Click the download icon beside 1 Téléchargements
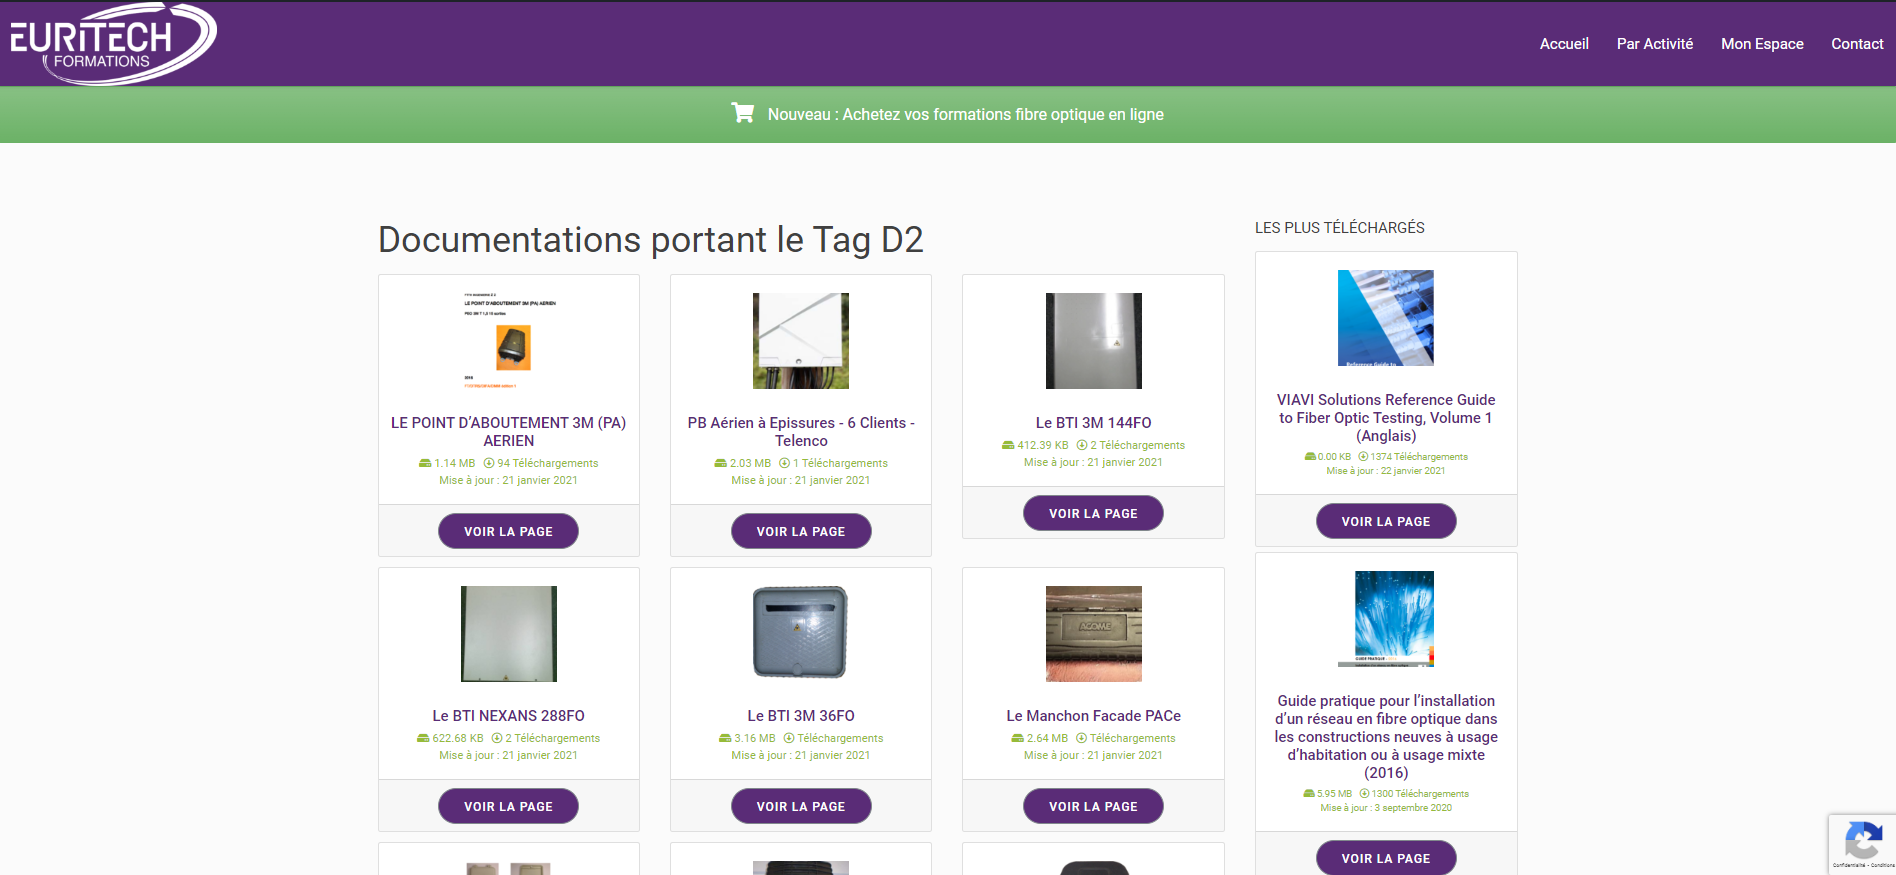Viewport: 1896px width, 875px height. point(785,463)
